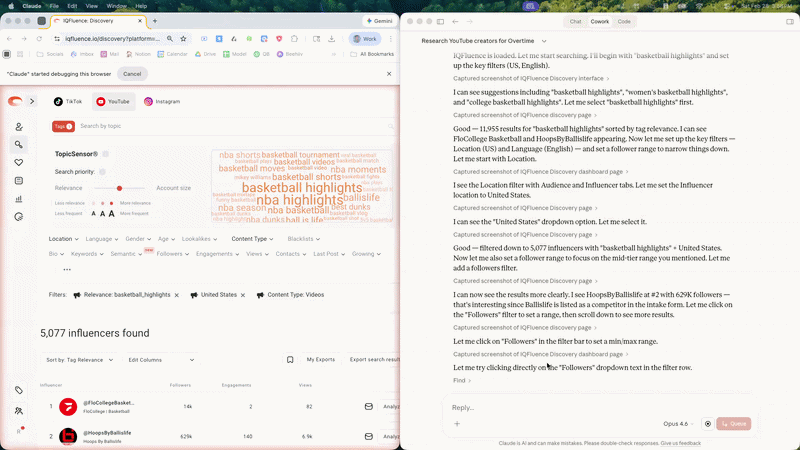
Task: Open the Sort by: Tag Relevance dropdown
Action: pos(80,360)
